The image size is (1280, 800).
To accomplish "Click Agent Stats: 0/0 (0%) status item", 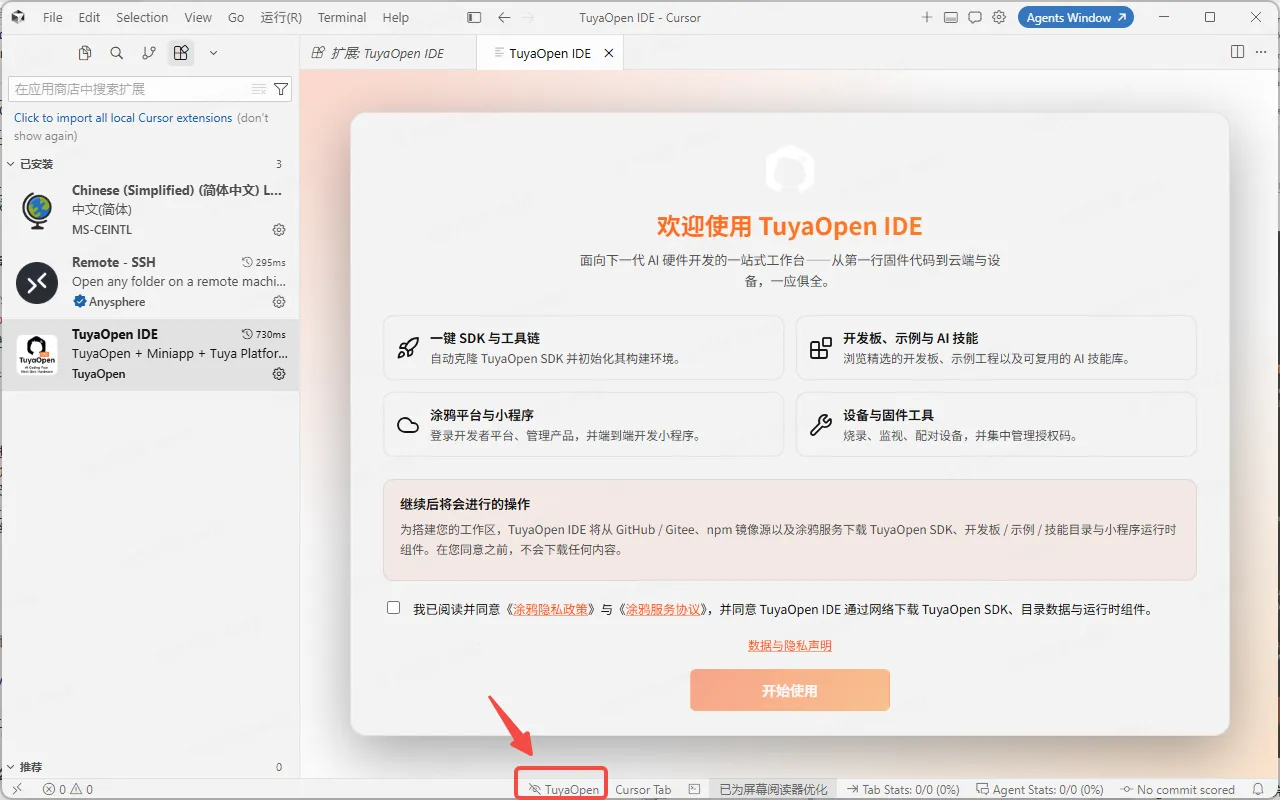I will coord(1039,789).
